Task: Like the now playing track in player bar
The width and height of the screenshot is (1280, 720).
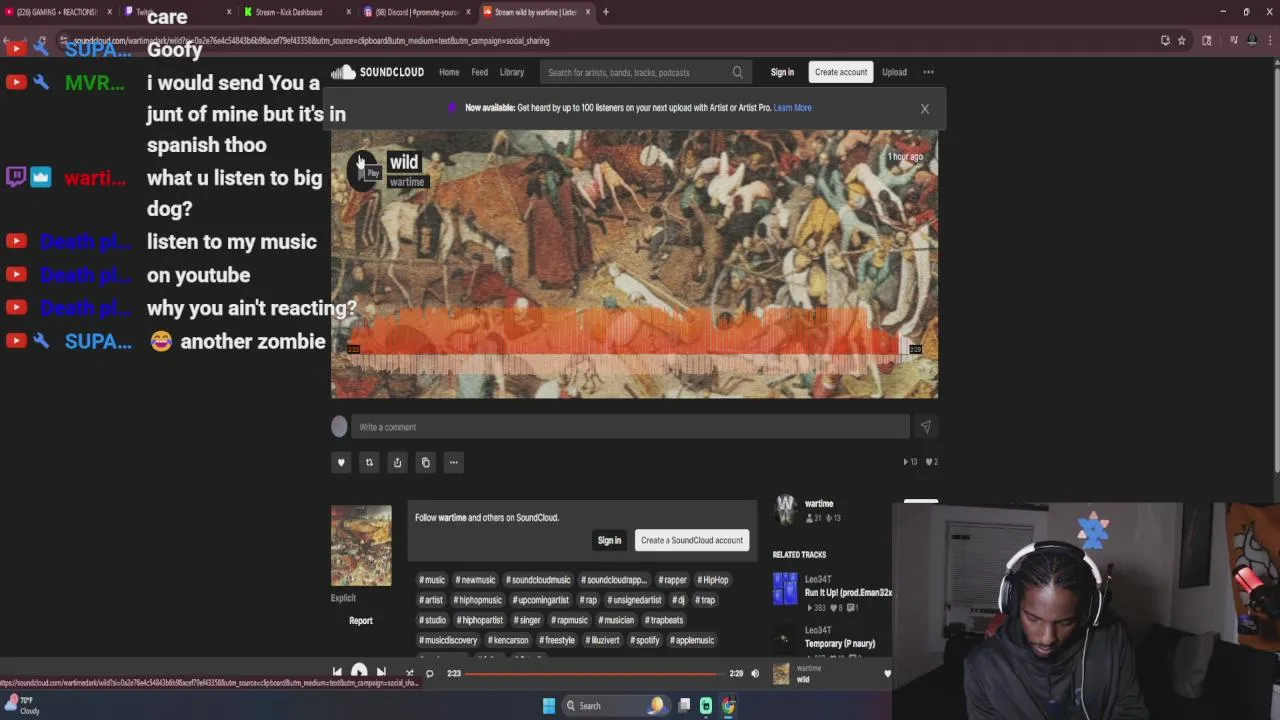Action: tap(887, 673)
